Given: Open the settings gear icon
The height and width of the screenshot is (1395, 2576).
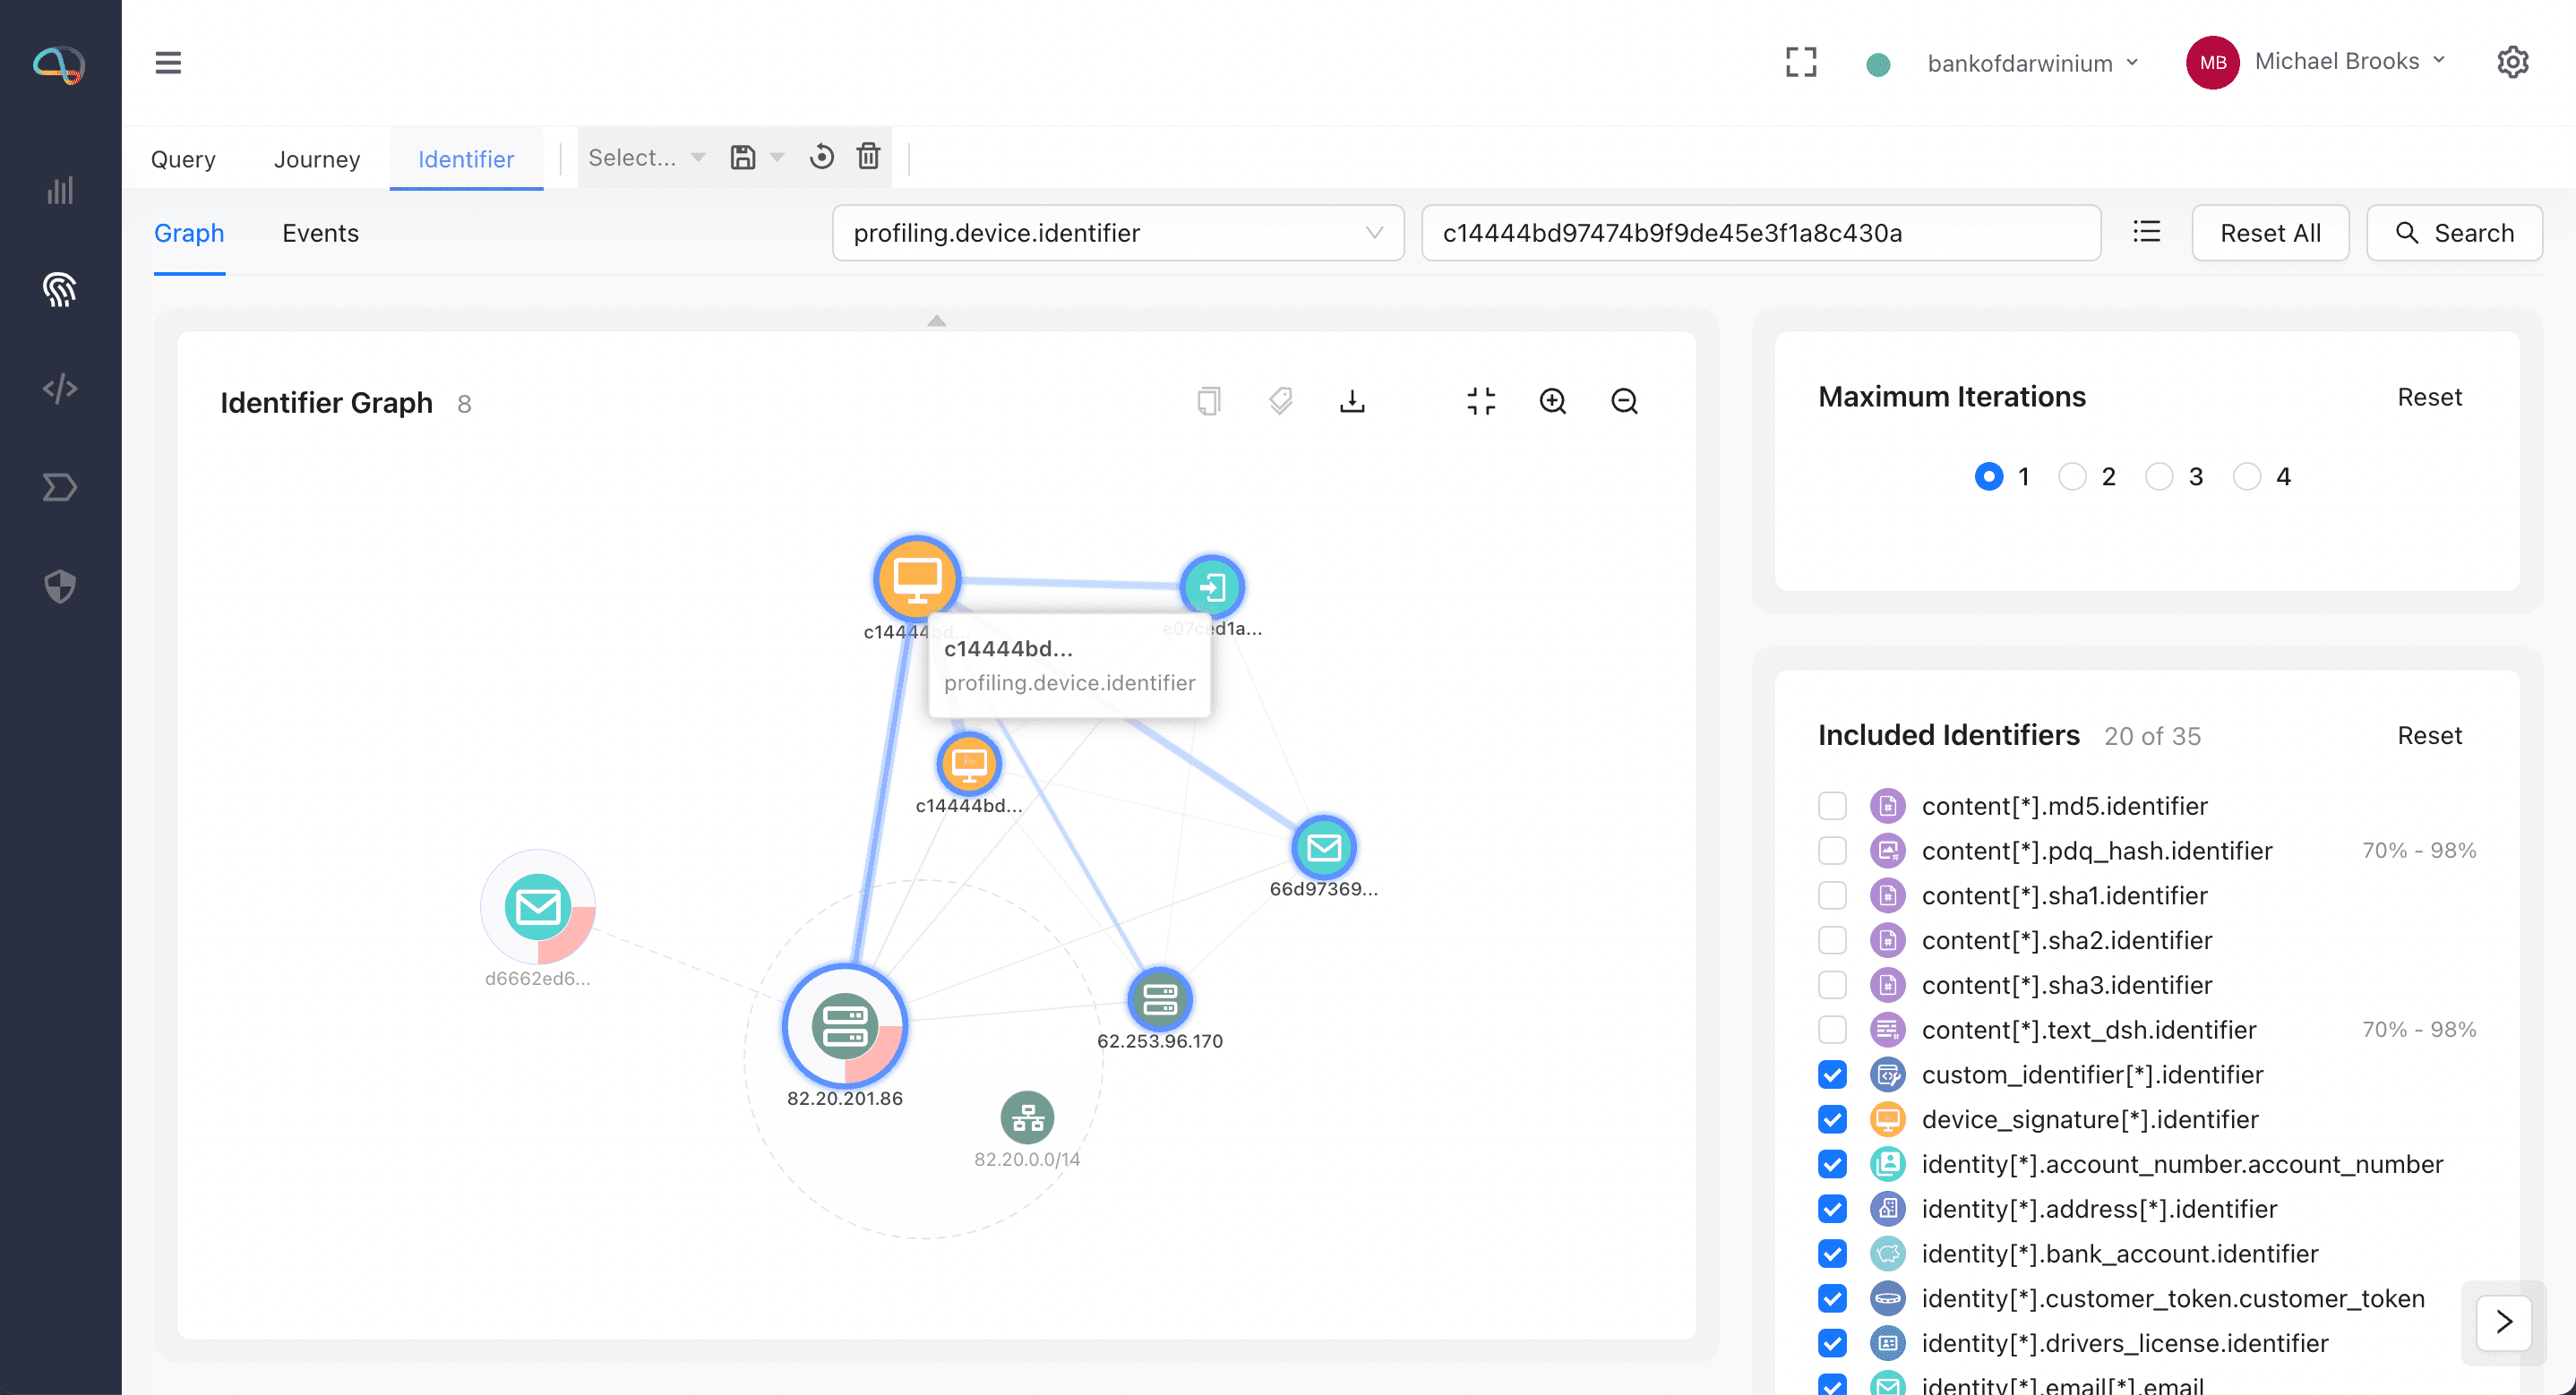Looking at the screenshot, I should 2512,62.
